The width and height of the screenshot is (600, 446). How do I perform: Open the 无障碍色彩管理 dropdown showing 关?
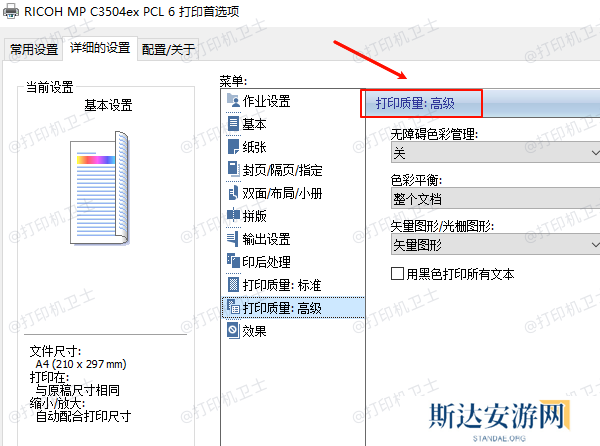[496, 153]
